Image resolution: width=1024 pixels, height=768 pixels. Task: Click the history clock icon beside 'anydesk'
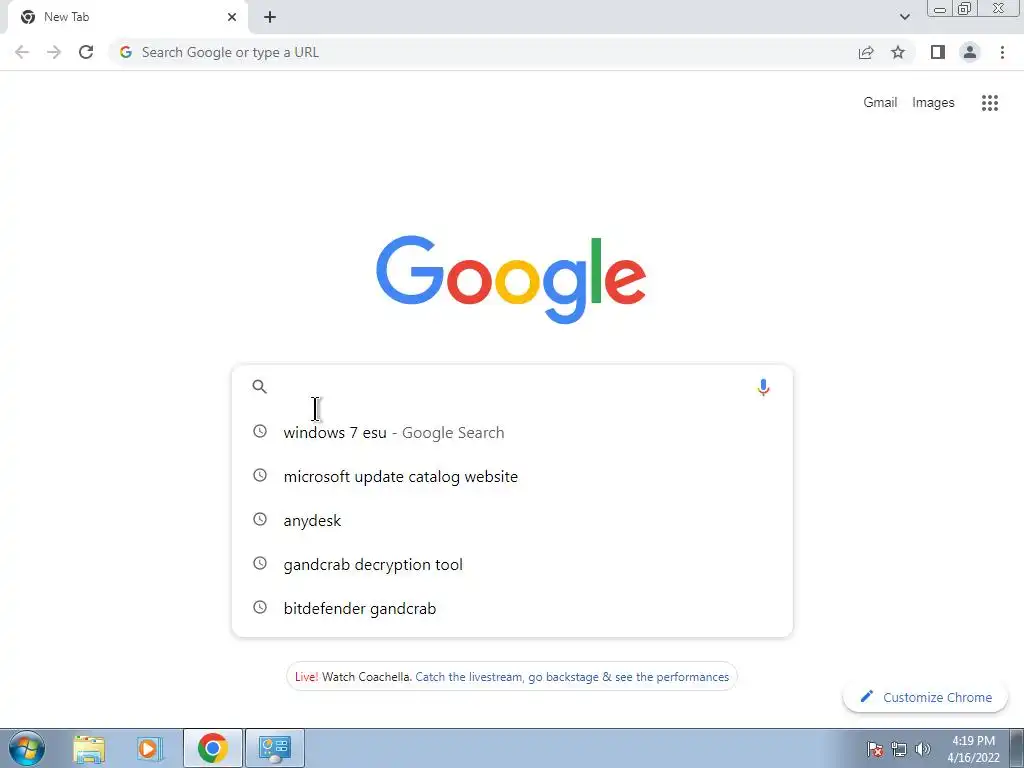click(x=260, y=519)
